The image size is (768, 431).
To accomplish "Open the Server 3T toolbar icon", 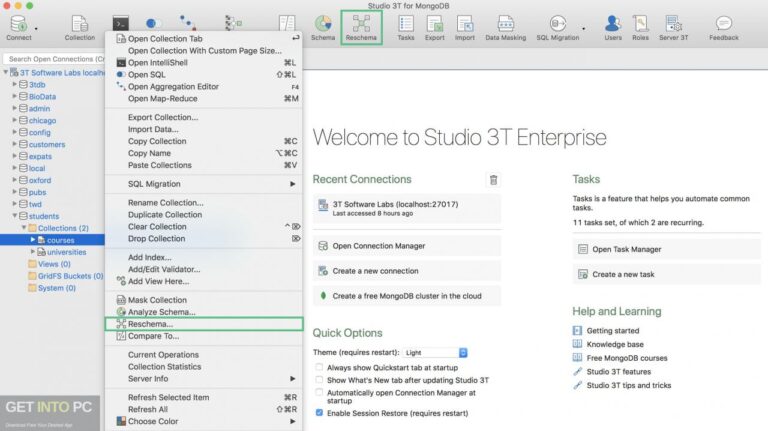I will 673,24.
